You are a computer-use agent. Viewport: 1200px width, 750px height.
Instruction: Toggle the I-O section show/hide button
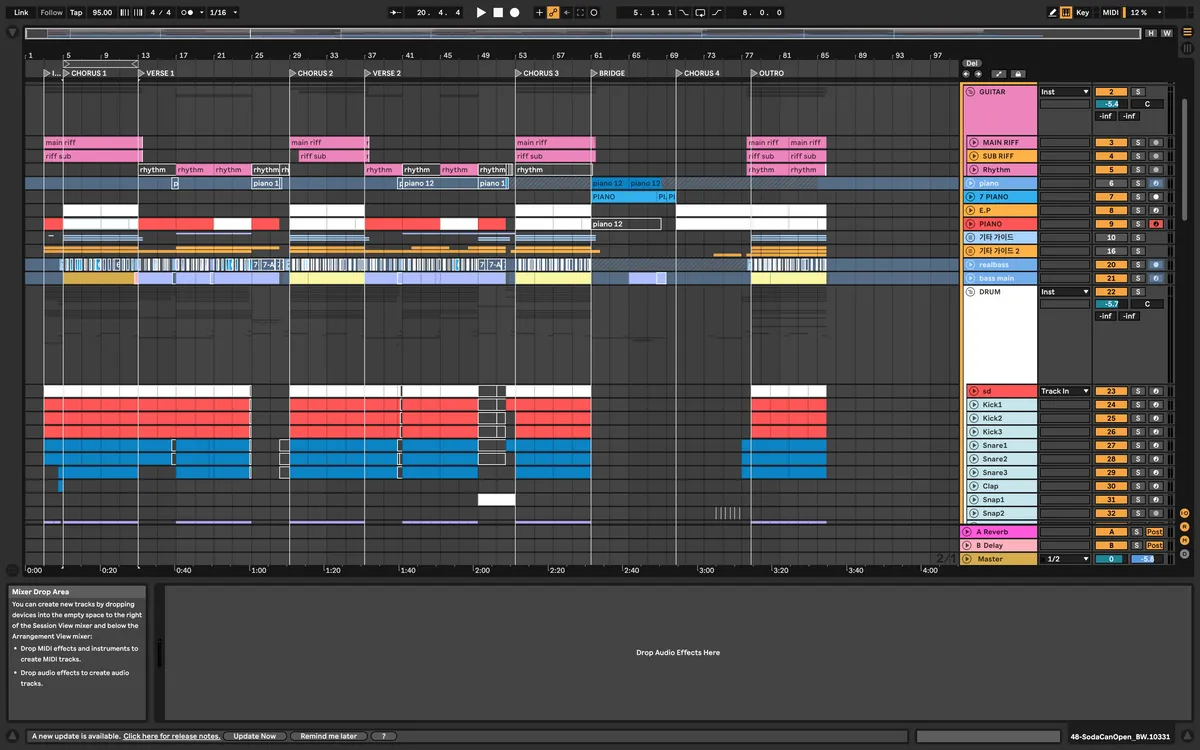[x=1184, y=513]
